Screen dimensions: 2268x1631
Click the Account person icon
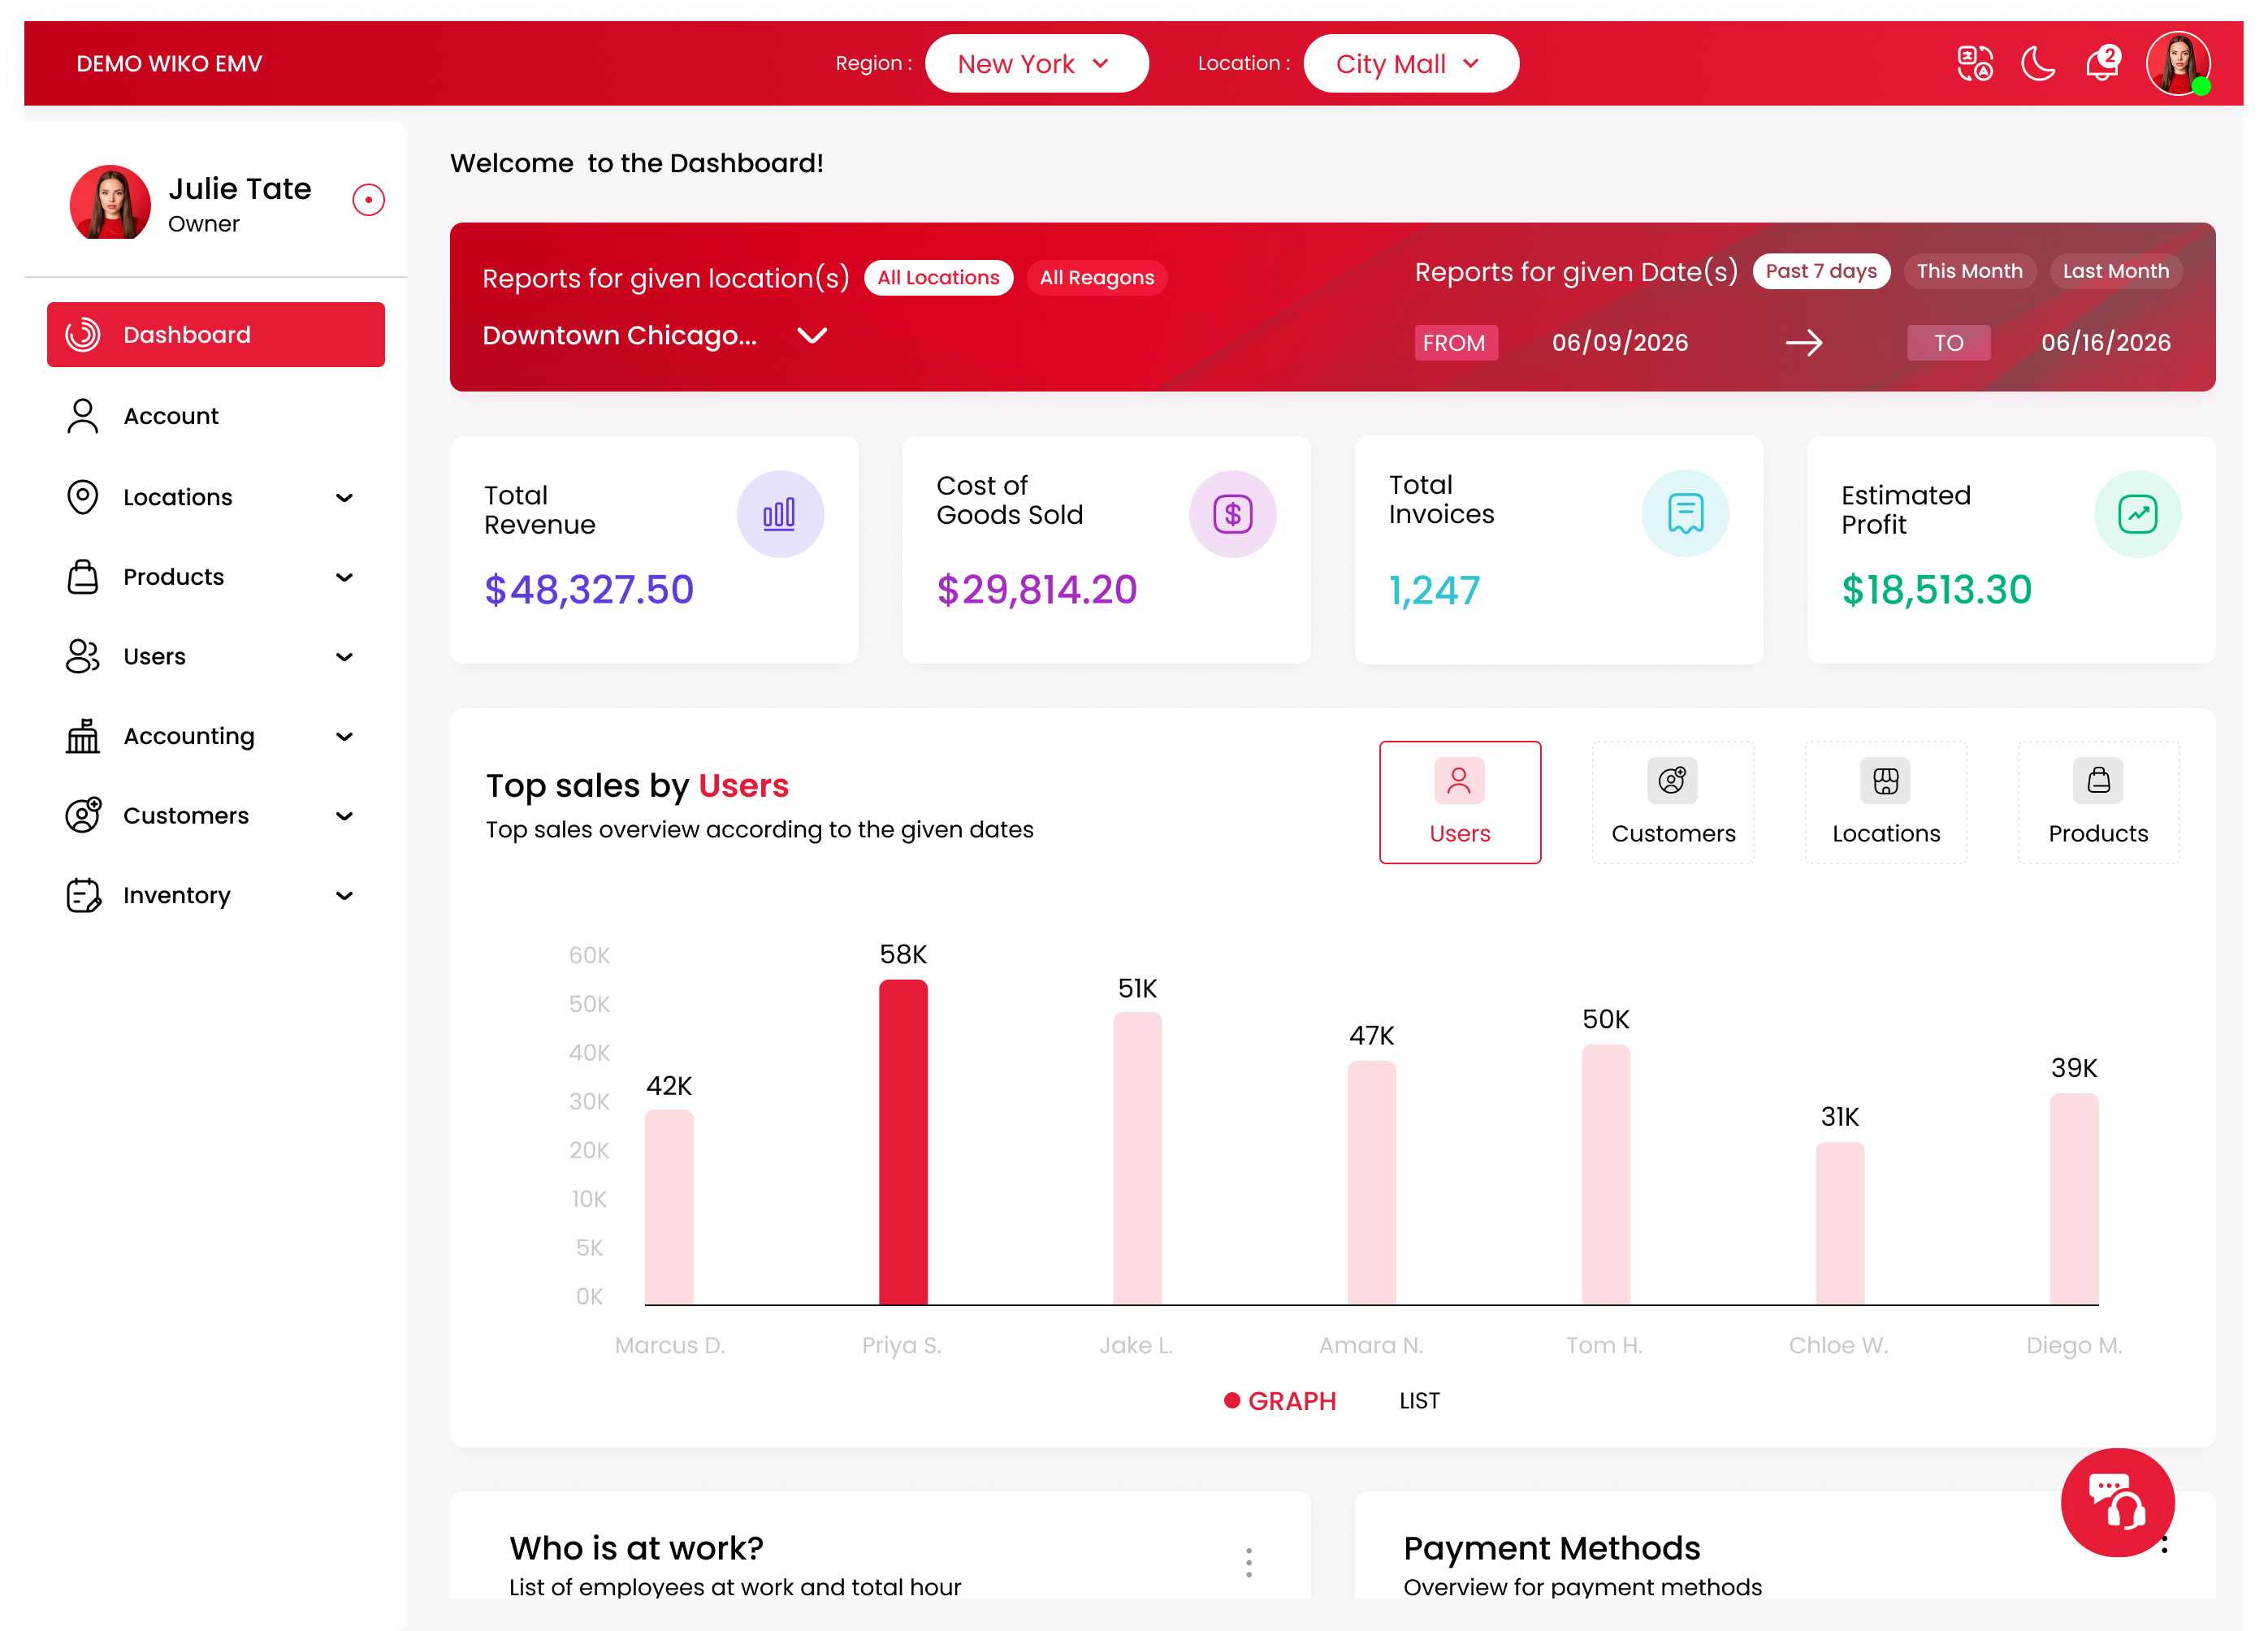click(x=83, y=416)
